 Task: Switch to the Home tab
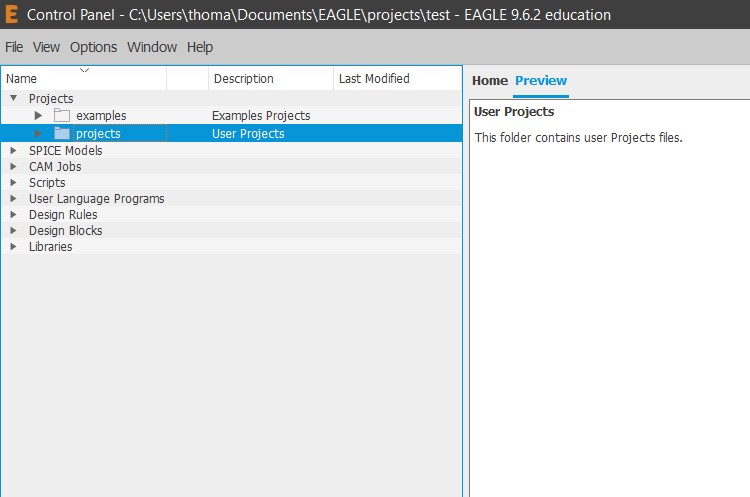coord(489,81)
